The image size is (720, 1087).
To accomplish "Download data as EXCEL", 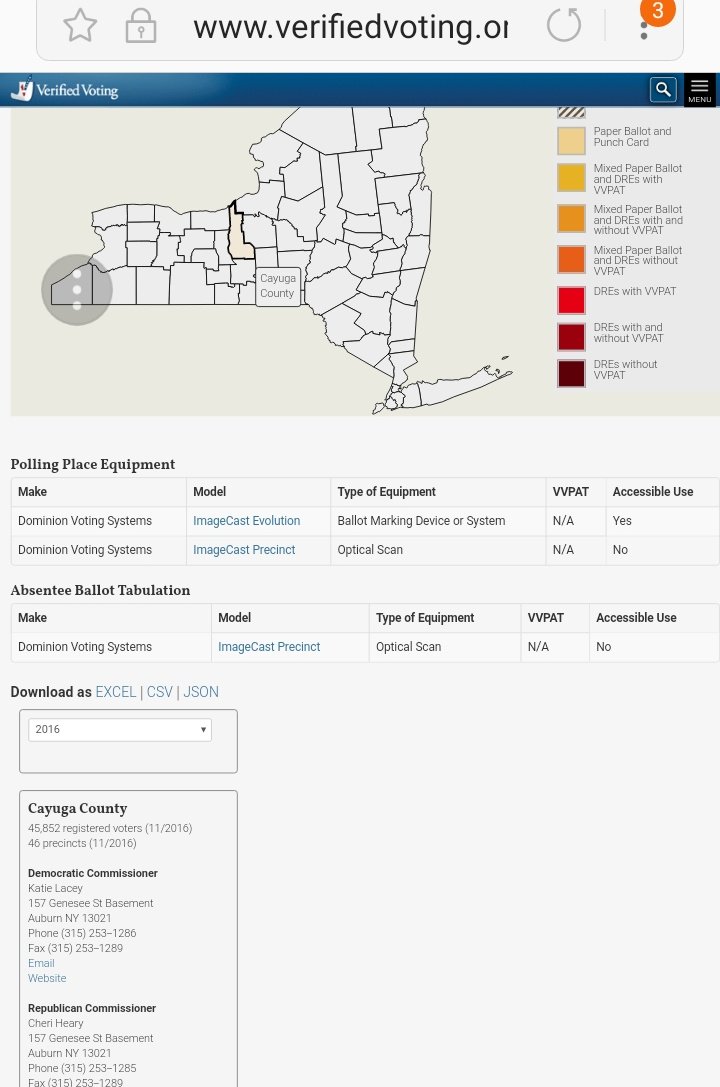I will 116,692.
